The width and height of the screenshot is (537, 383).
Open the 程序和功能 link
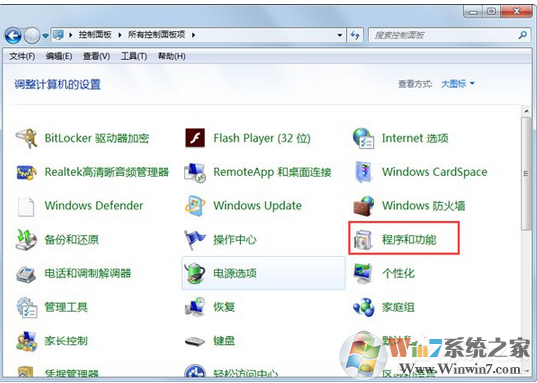click(x=409, y=240)
